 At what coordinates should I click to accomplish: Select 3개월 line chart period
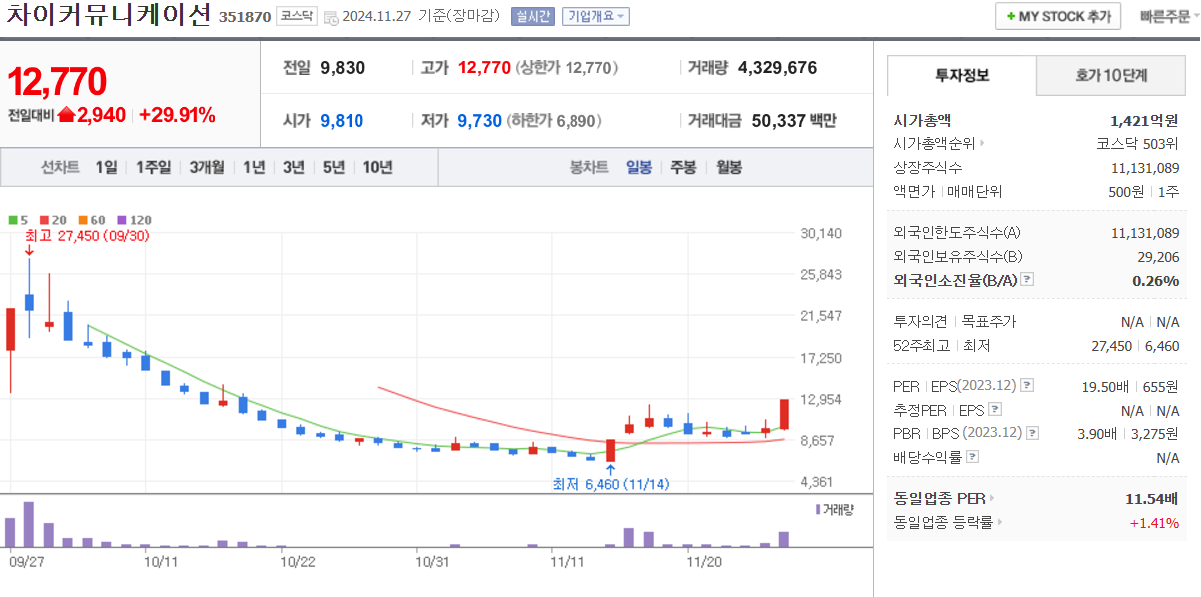click(x=206, y=167)
